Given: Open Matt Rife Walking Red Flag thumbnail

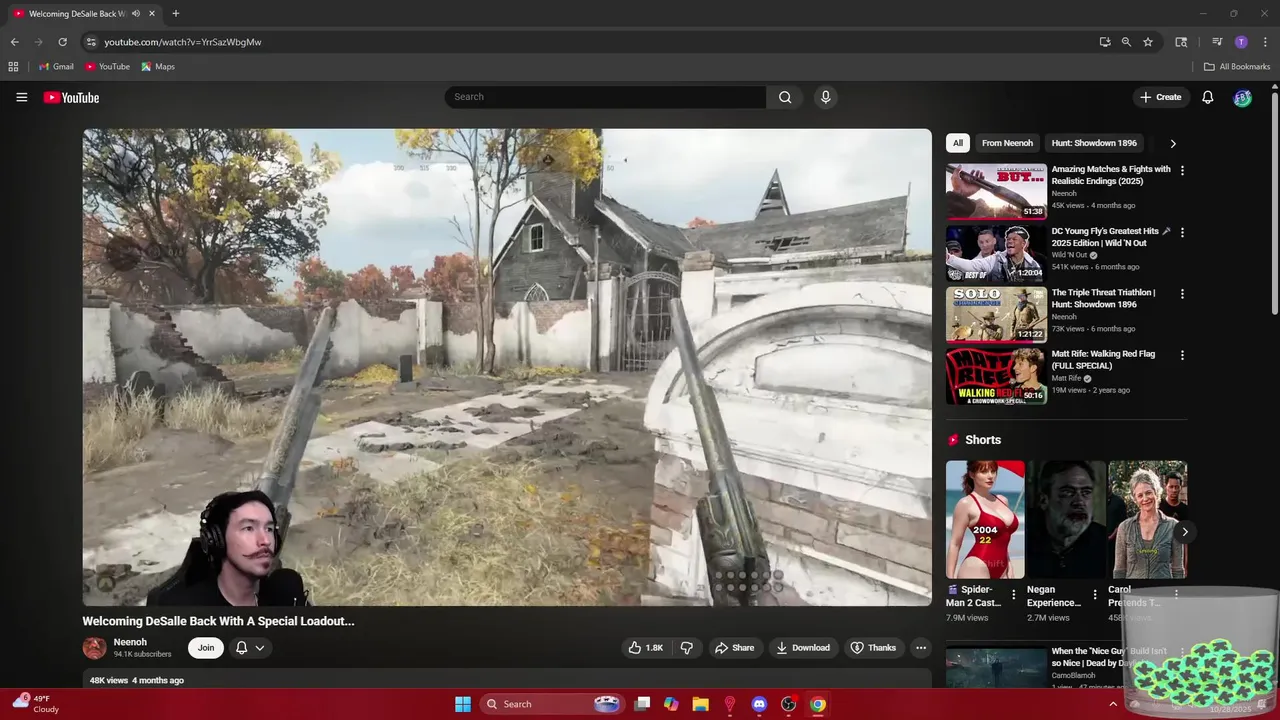Looking at the screenshot, I should click(x=996, y=376).
